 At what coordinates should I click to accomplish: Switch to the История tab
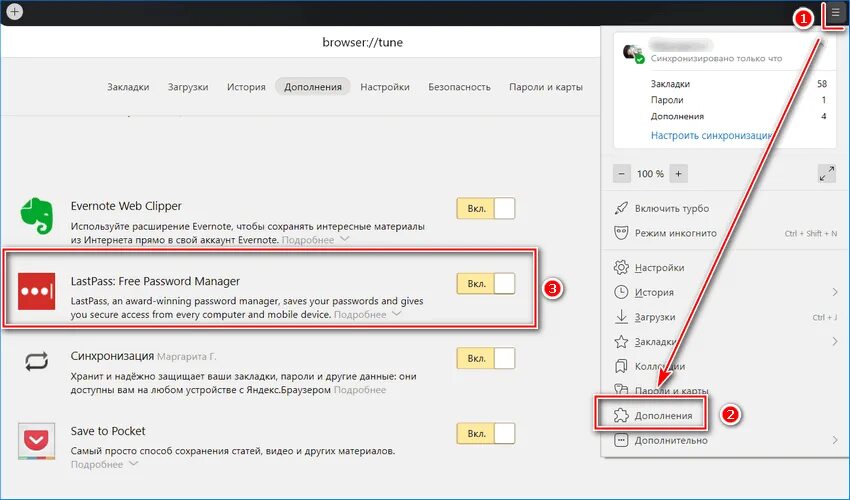click(246, 87)
